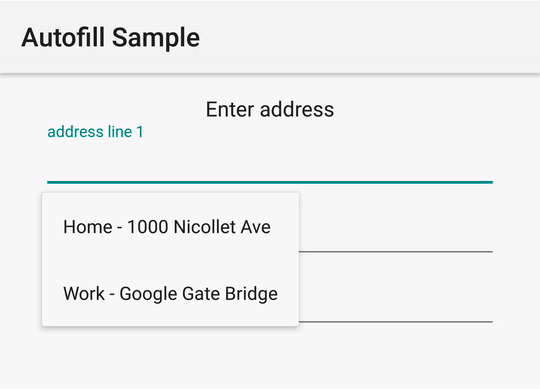Tap the gray underline next to Work entry
Image resolution: width=540 pixels, height=389 pixels.
point(396,322)
